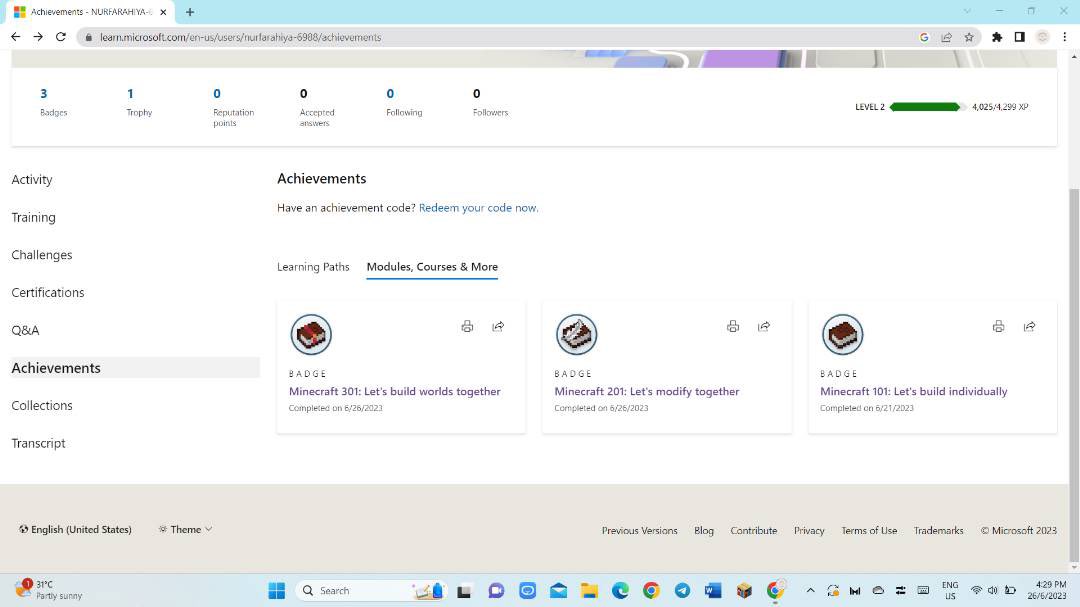The height and width of the screenshot is (607, 1080).
Task: Close the Achievements browser tab
Action: (163, 12)
